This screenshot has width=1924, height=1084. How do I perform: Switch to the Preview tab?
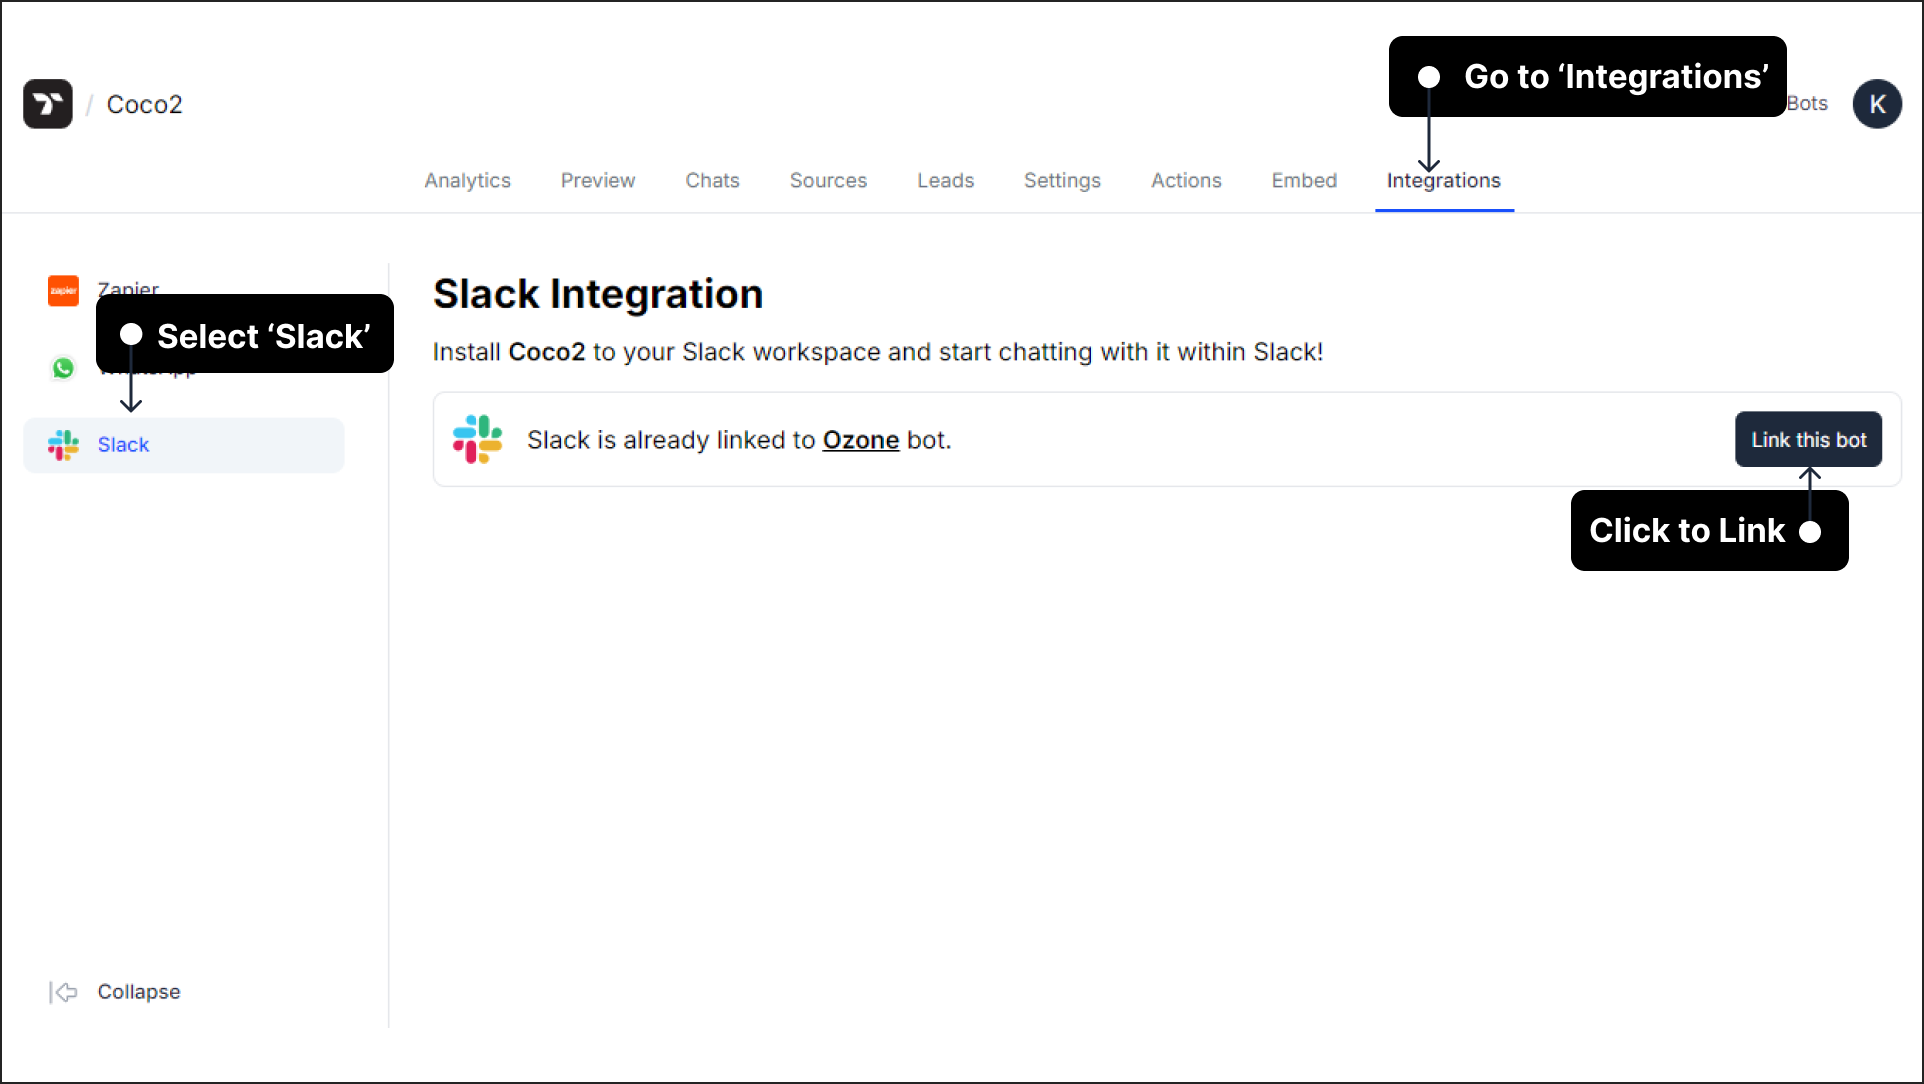click(598, 180)
